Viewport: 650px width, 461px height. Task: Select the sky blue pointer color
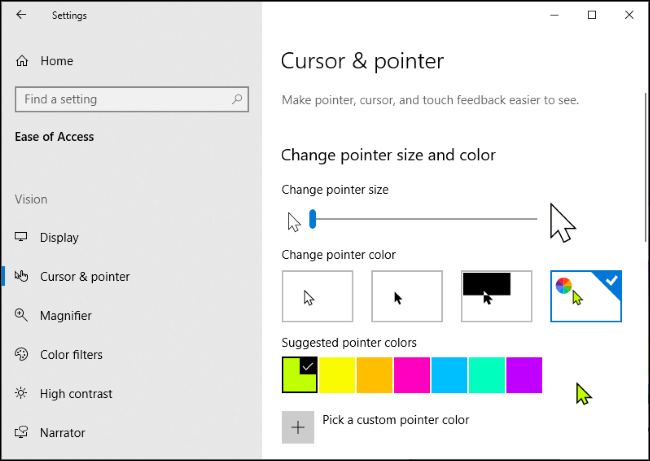(449, 375)
